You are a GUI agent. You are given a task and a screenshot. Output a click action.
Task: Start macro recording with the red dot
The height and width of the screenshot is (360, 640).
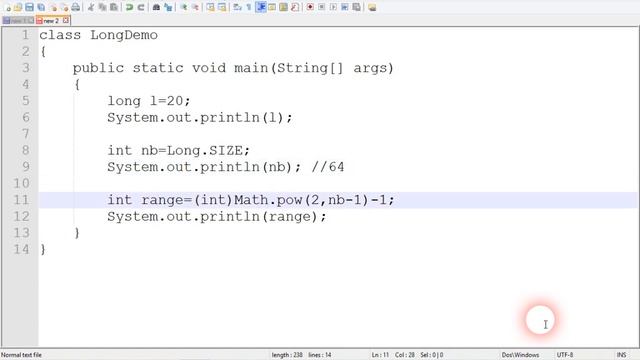pos(310,7)
